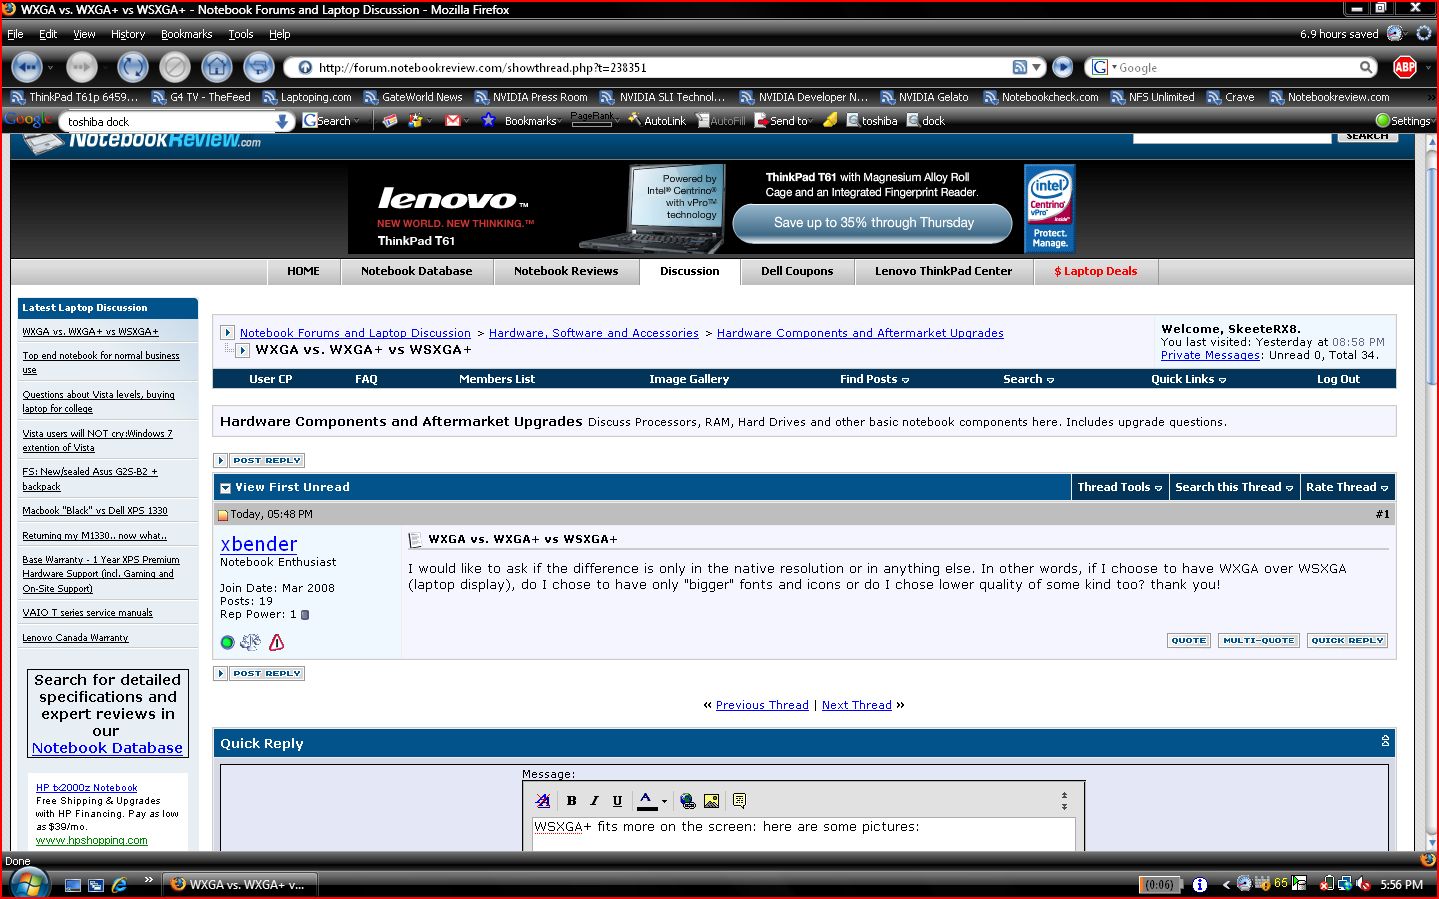Image resolution: width=1439 pixels, height=899 pixels.
Task: Click the browser Forward button
Action: (82, 67)
